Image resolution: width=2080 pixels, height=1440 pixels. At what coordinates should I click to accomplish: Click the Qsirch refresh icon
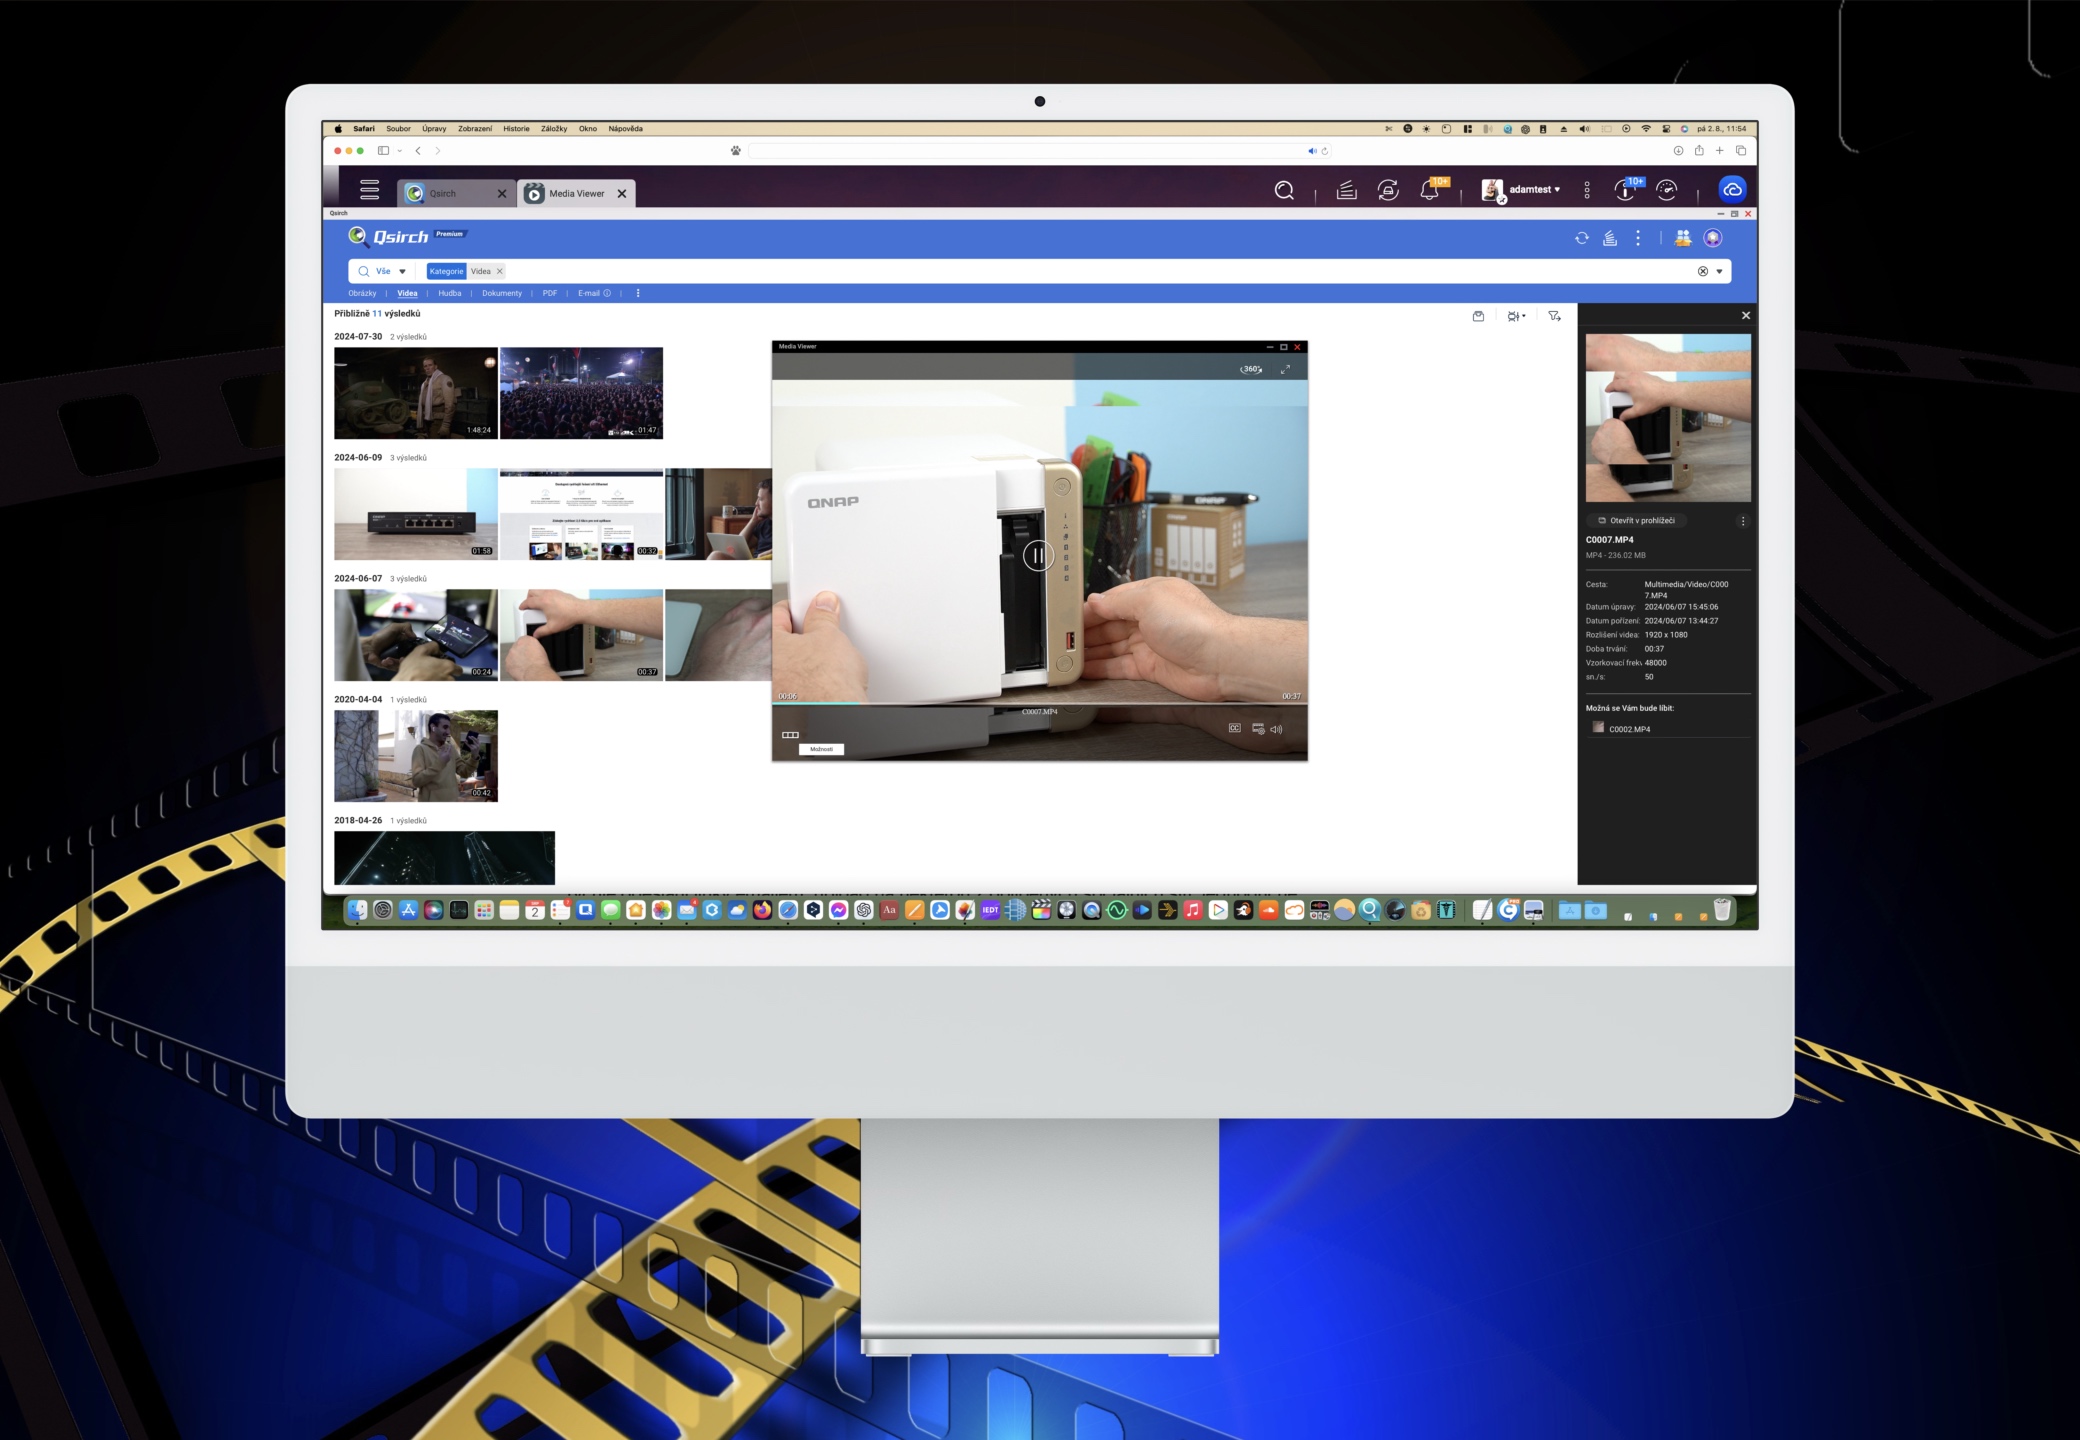[x=1581, y=238]
